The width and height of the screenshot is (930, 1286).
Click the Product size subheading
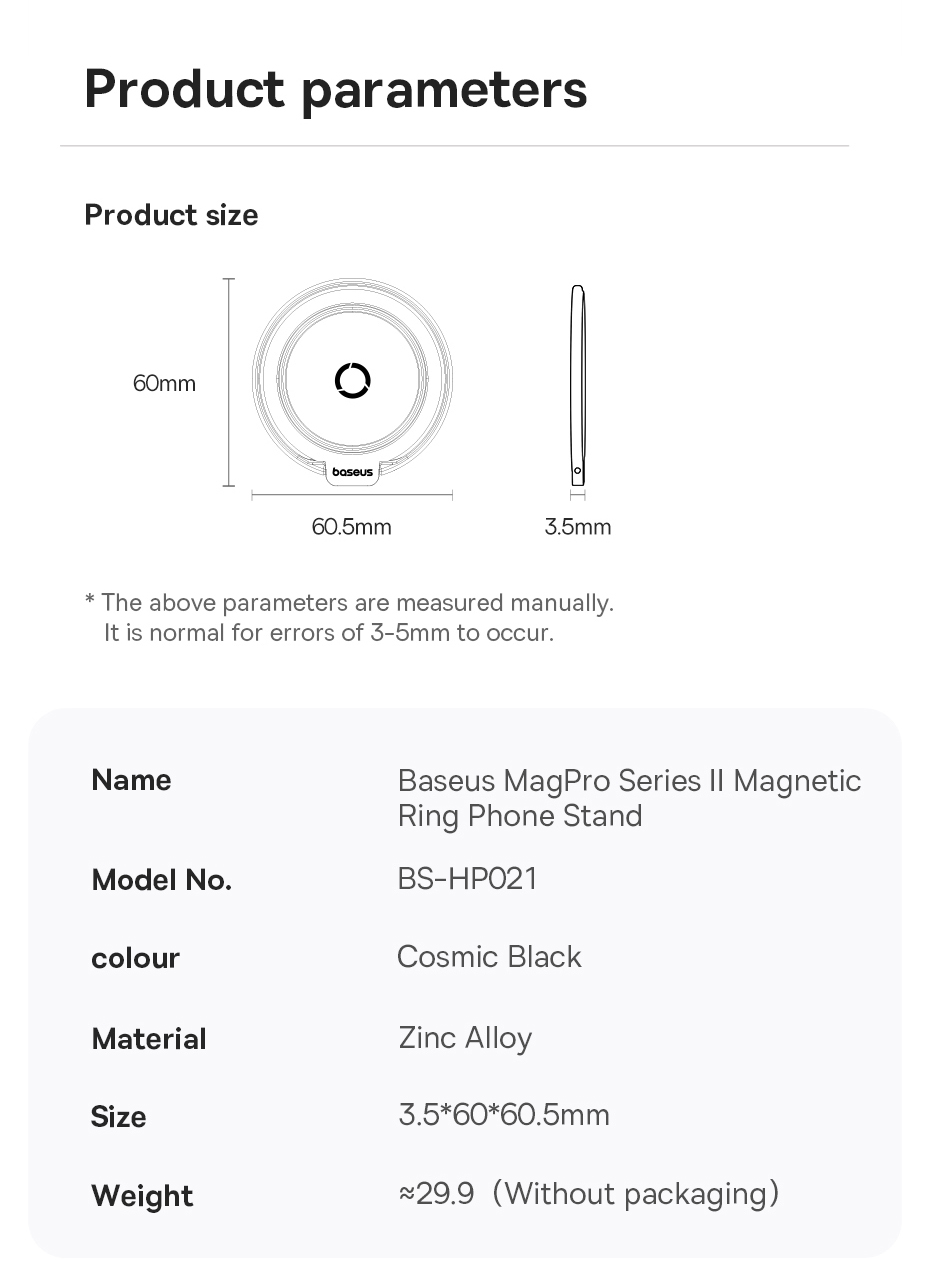pyautogui.click(x=171, y=215)
